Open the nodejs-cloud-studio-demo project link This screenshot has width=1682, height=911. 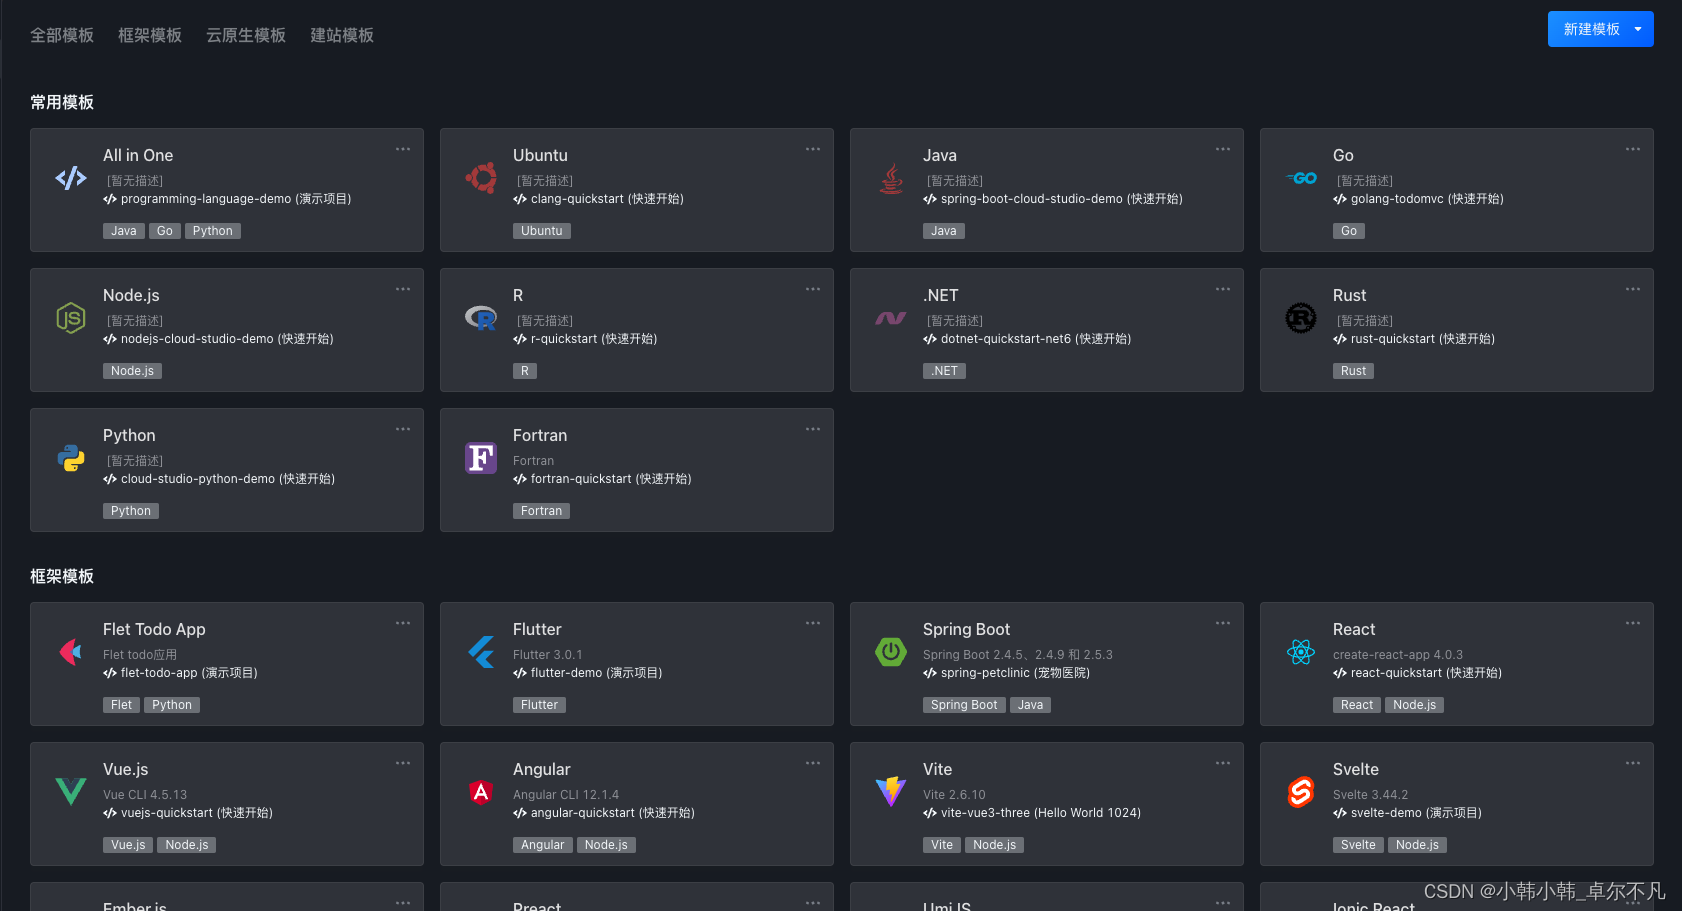click(x=218, y=339)
